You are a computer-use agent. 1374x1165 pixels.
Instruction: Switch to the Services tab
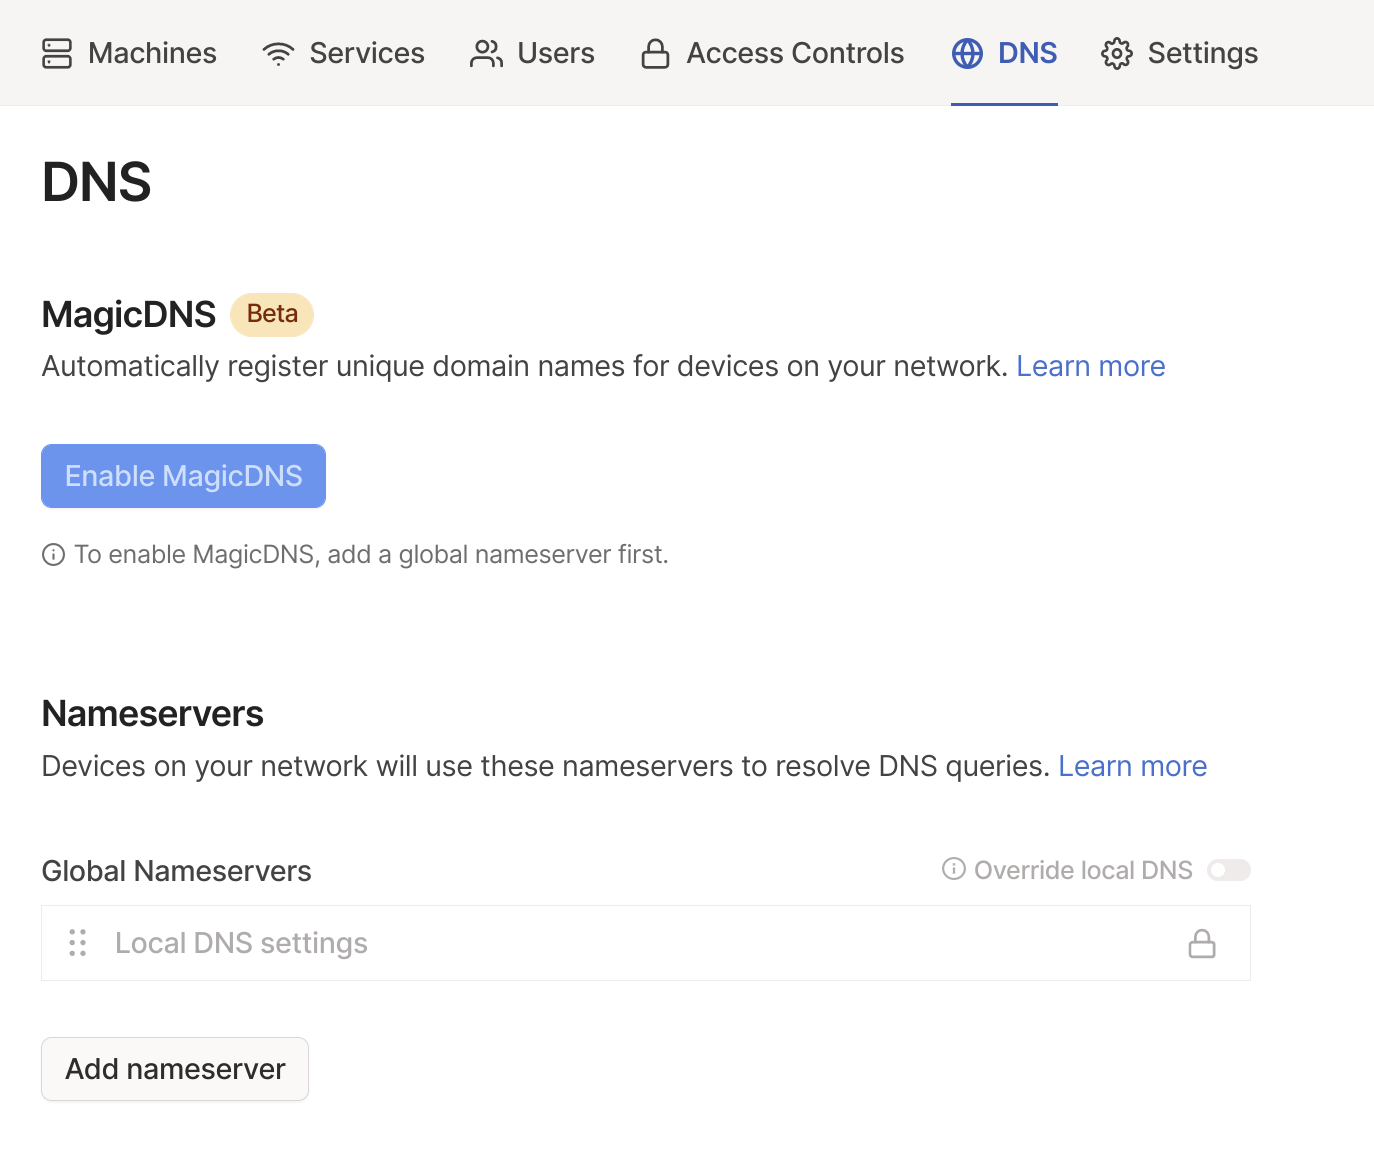tap(343, 53)
